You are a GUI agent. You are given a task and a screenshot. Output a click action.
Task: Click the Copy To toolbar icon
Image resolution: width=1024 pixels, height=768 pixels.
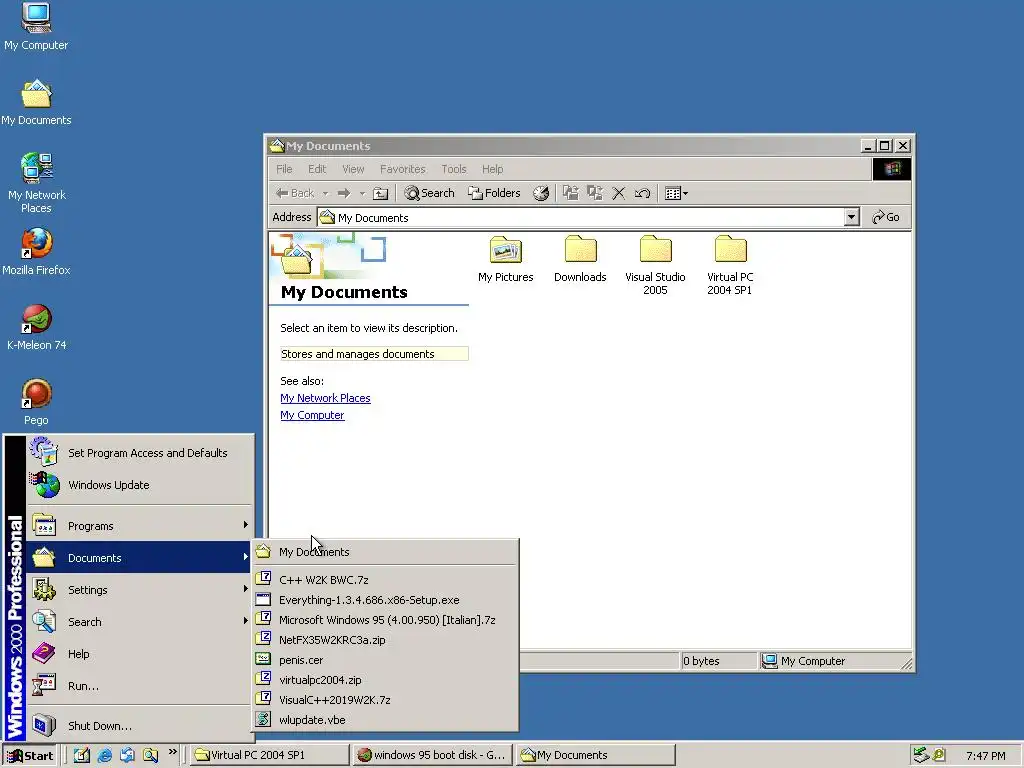(x=595, y=193)
